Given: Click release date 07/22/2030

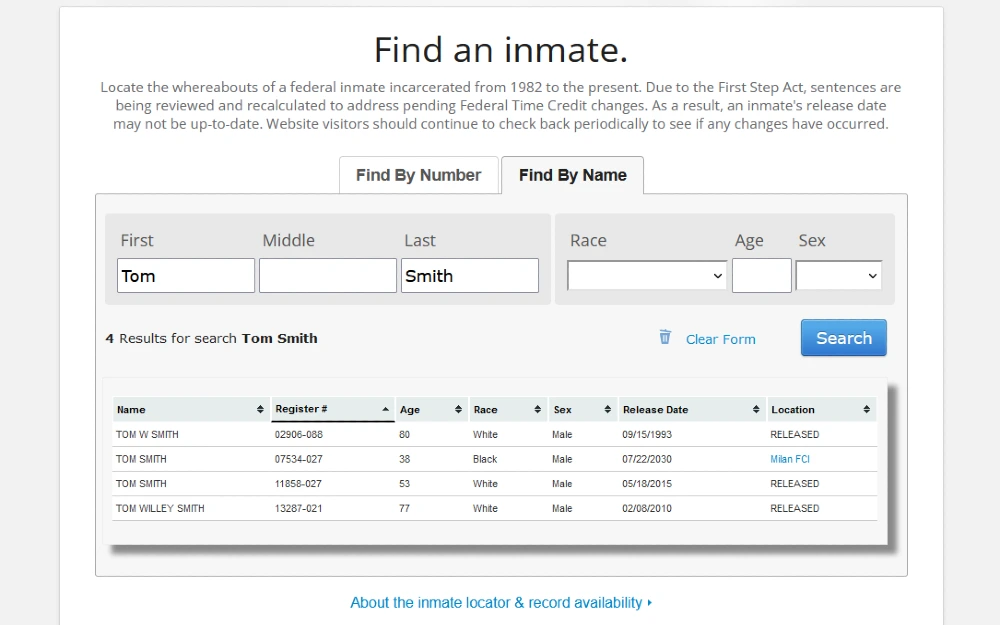Looking at the screenshot, I should 647,459.
